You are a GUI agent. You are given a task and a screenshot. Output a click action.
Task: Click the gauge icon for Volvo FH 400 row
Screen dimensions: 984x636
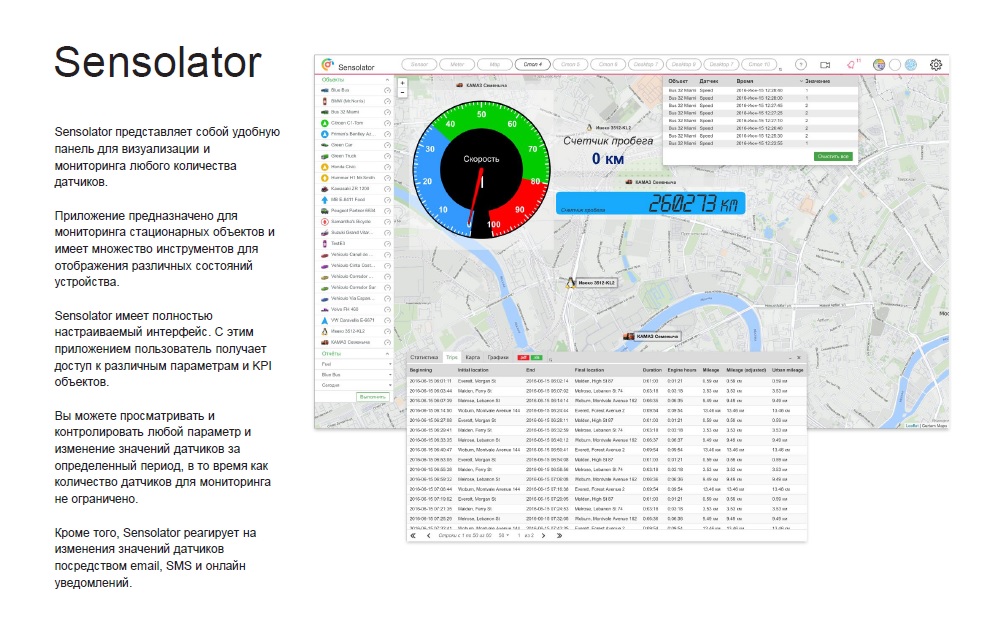[387, 310]
